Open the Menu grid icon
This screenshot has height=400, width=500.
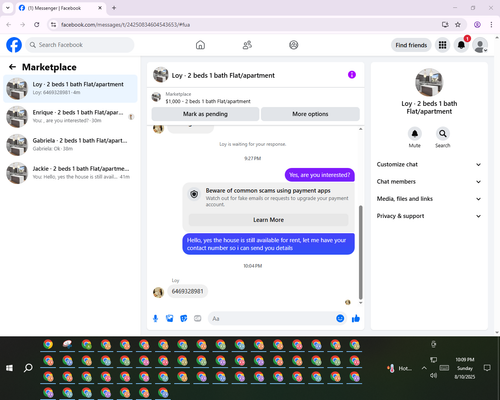pyautogui.click(x=442, y=45)
